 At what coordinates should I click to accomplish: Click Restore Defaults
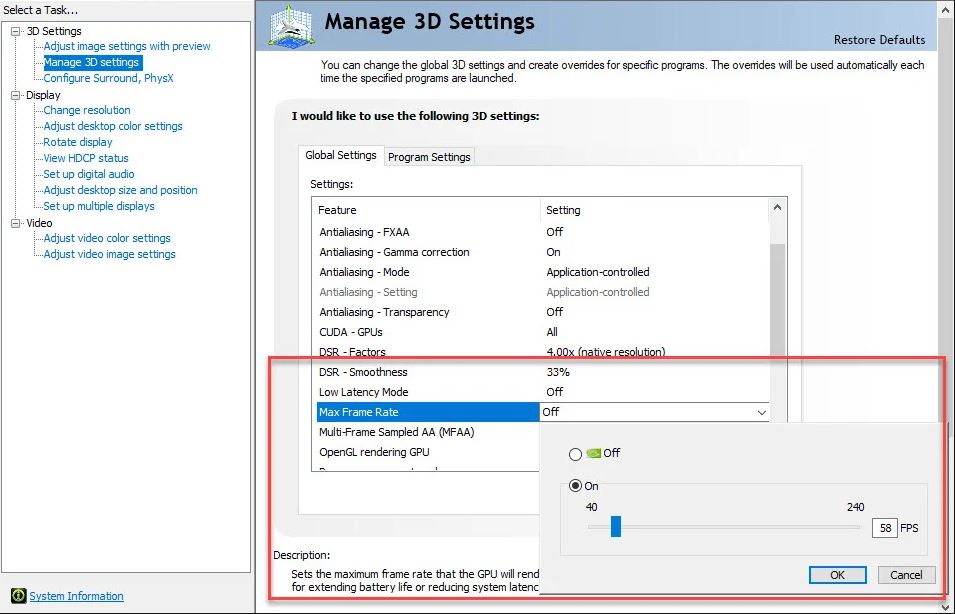879,40
